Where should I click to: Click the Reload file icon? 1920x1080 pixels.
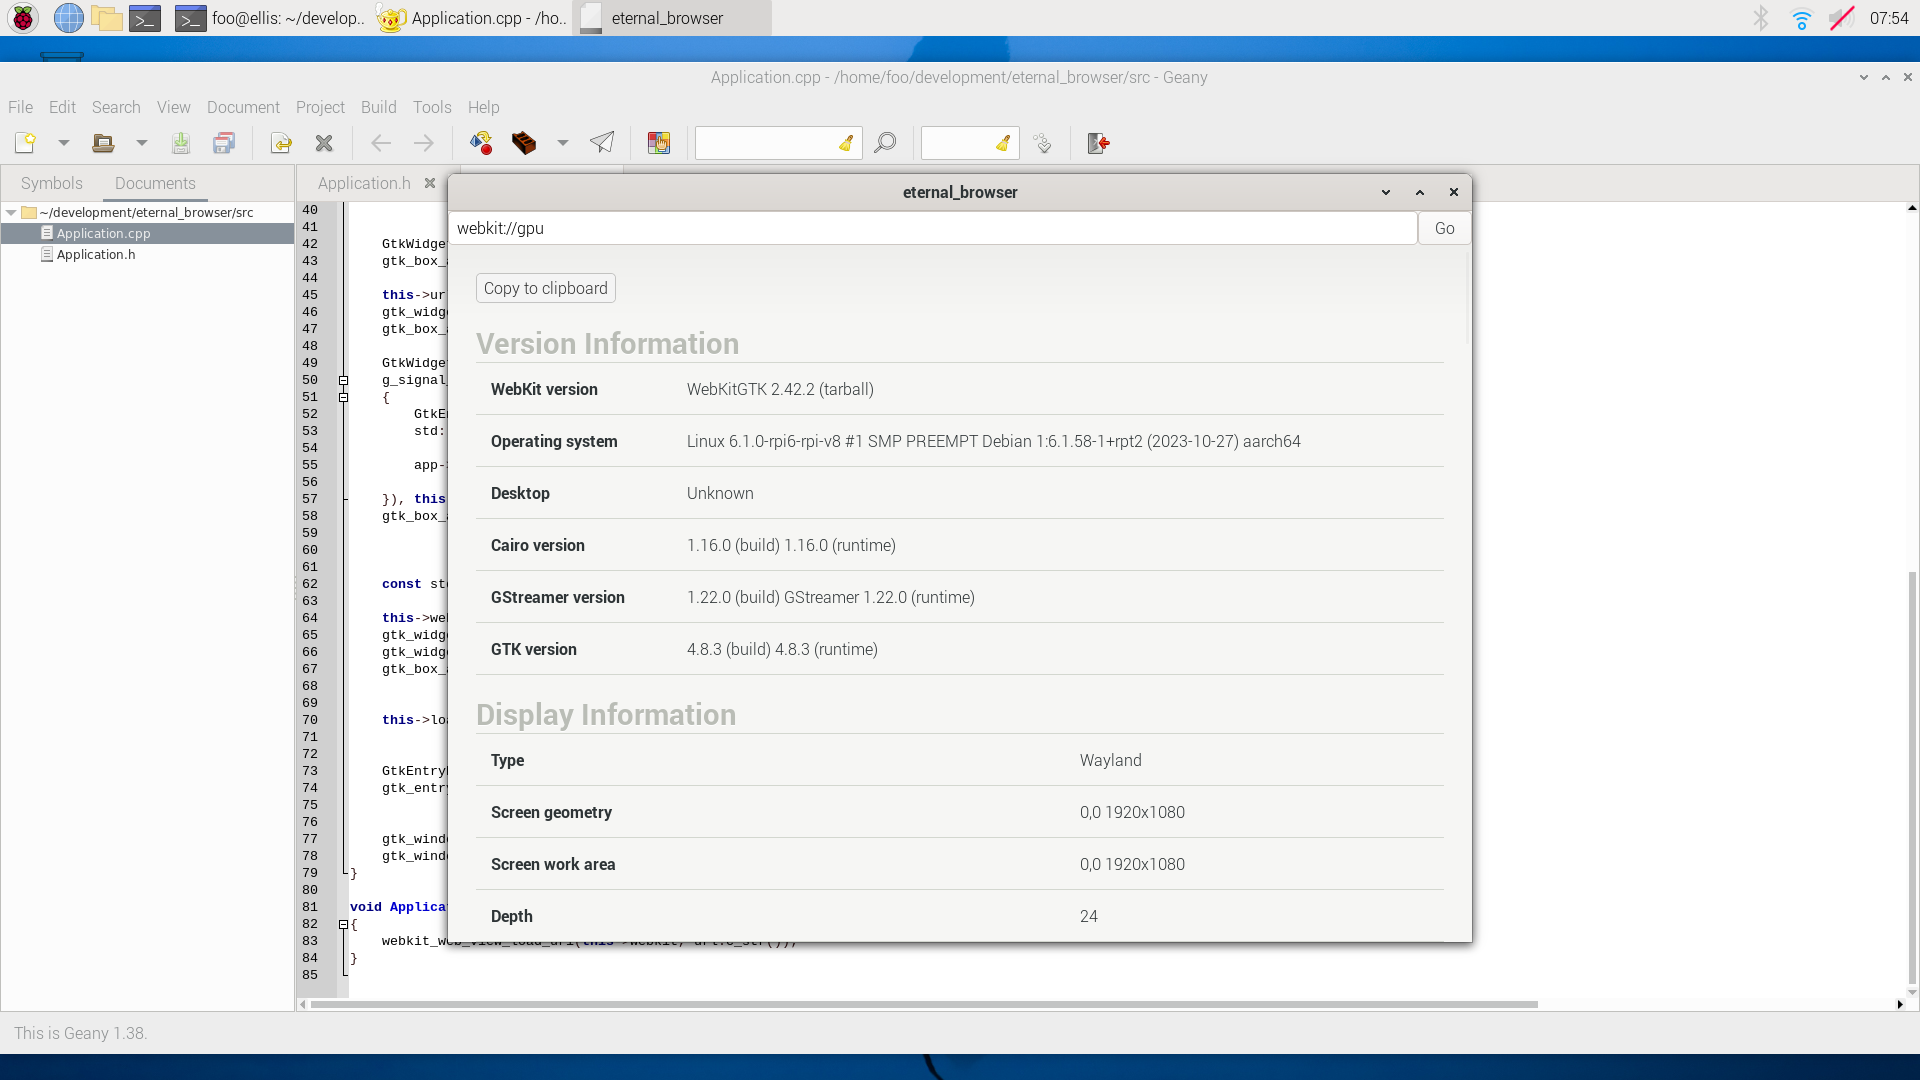click(281, 143)
